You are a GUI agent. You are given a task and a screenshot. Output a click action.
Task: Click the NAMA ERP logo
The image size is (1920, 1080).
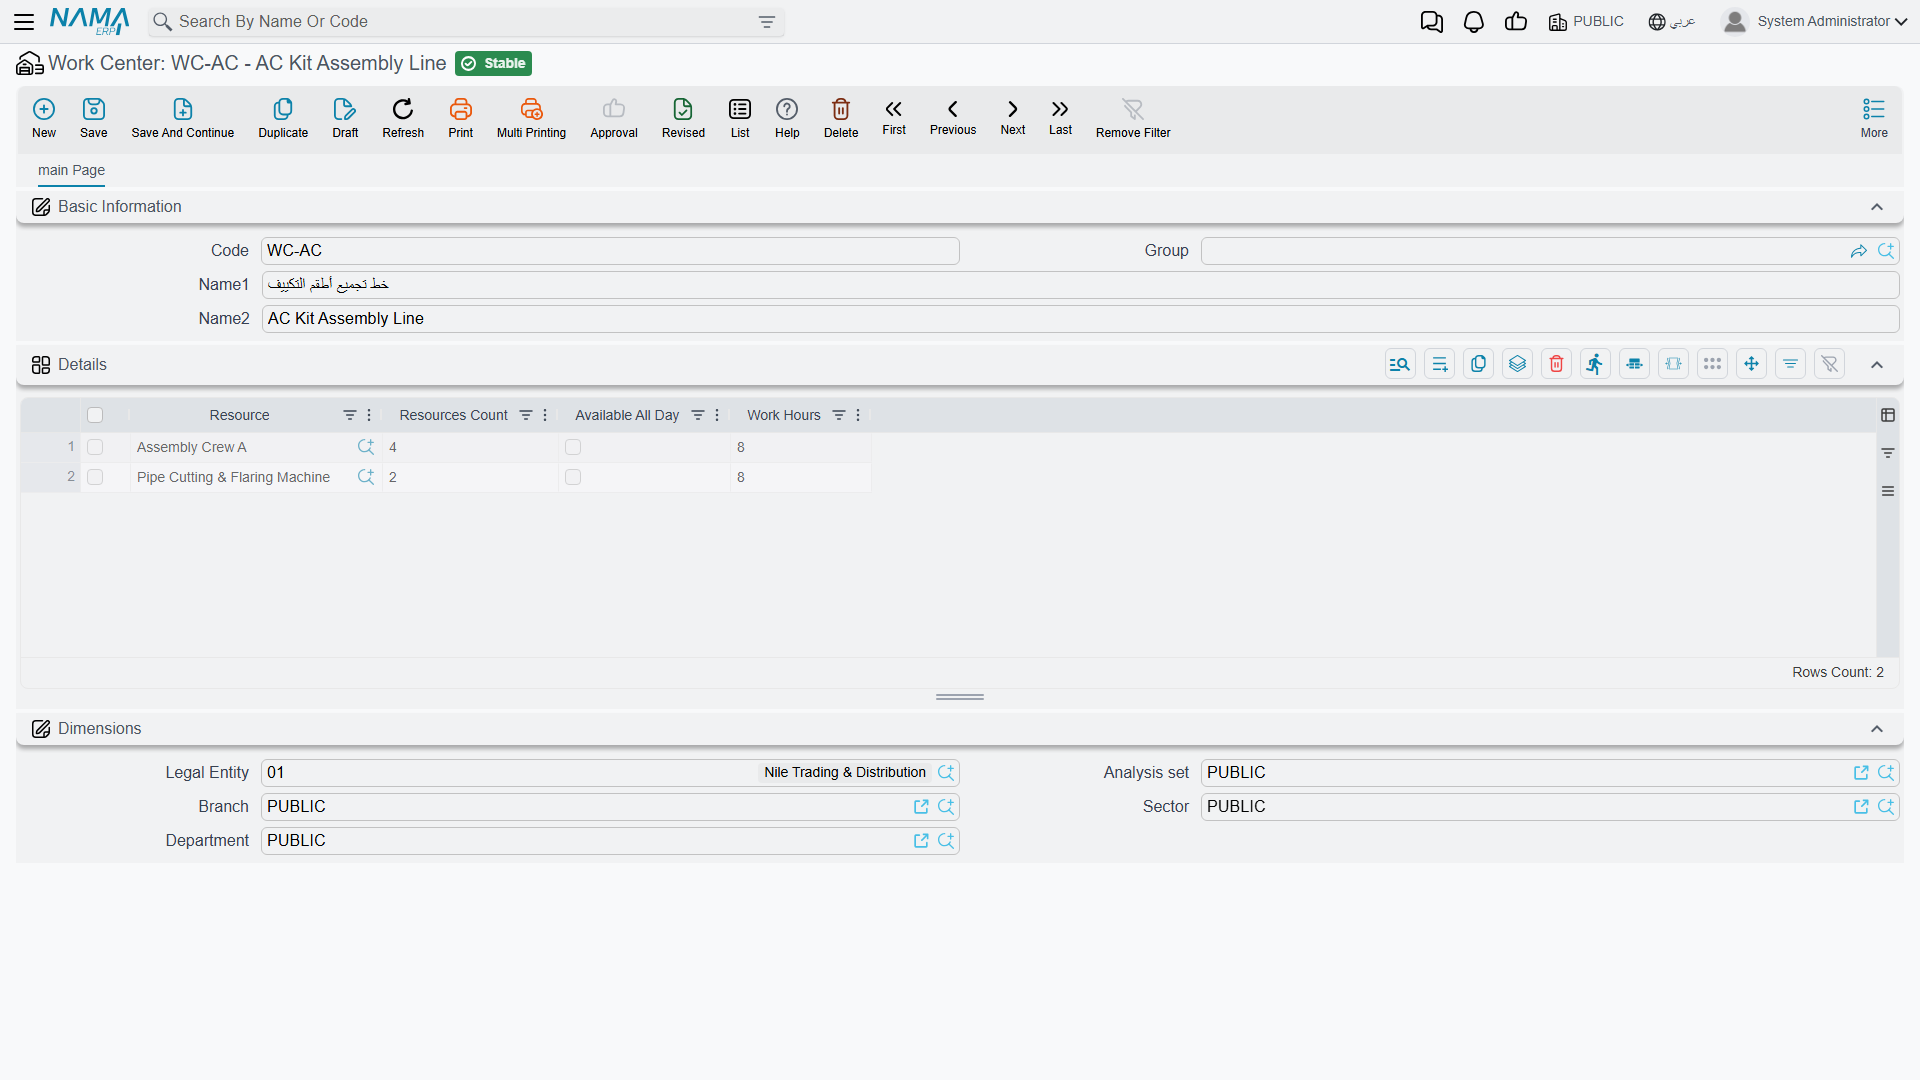tap(90, 21)
